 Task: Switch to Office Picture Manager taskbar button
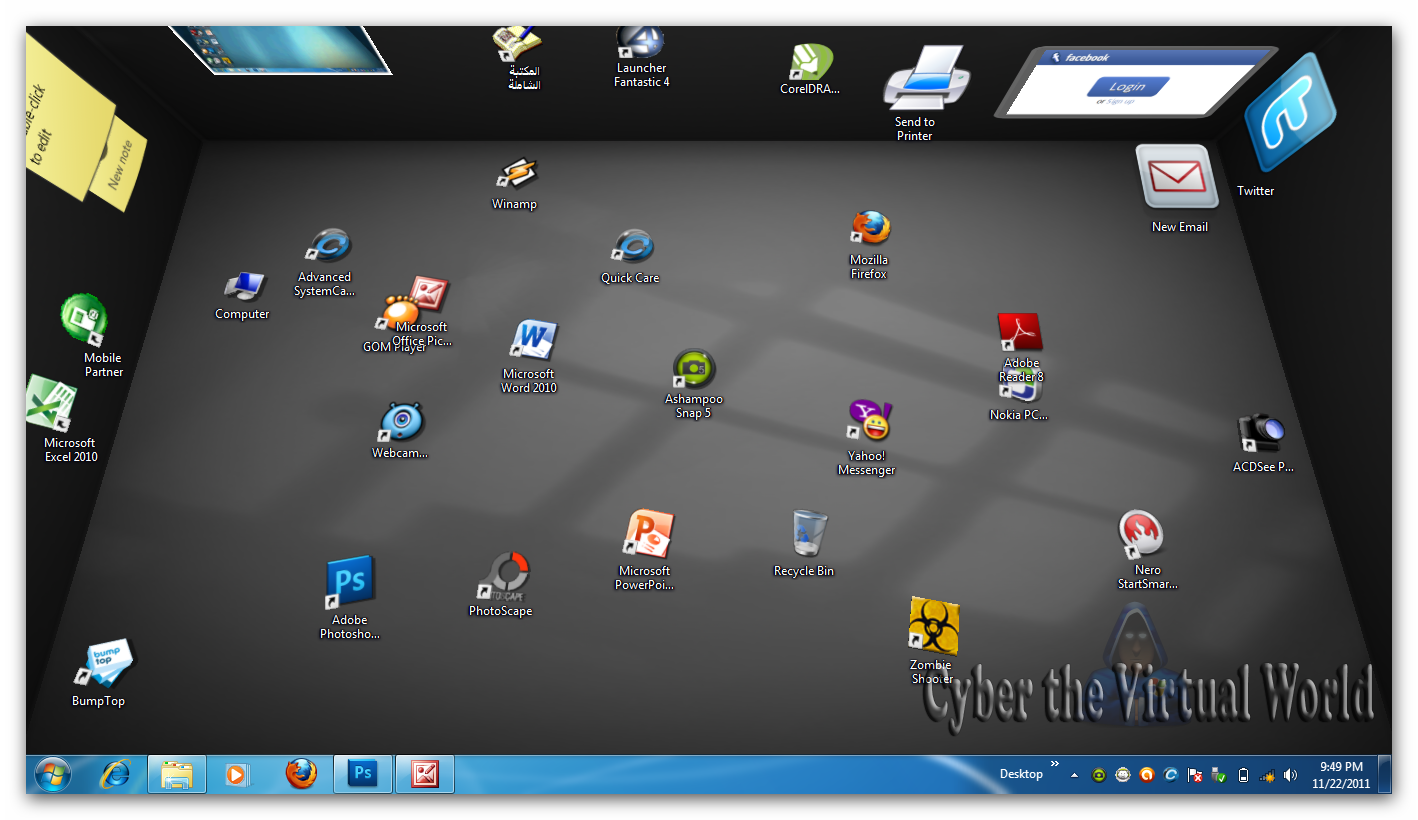coord(425,774)
